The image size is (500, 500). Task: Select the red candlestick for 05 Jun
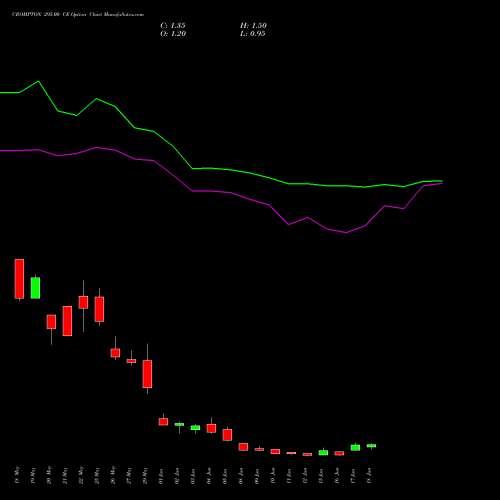tap(227, 435)
